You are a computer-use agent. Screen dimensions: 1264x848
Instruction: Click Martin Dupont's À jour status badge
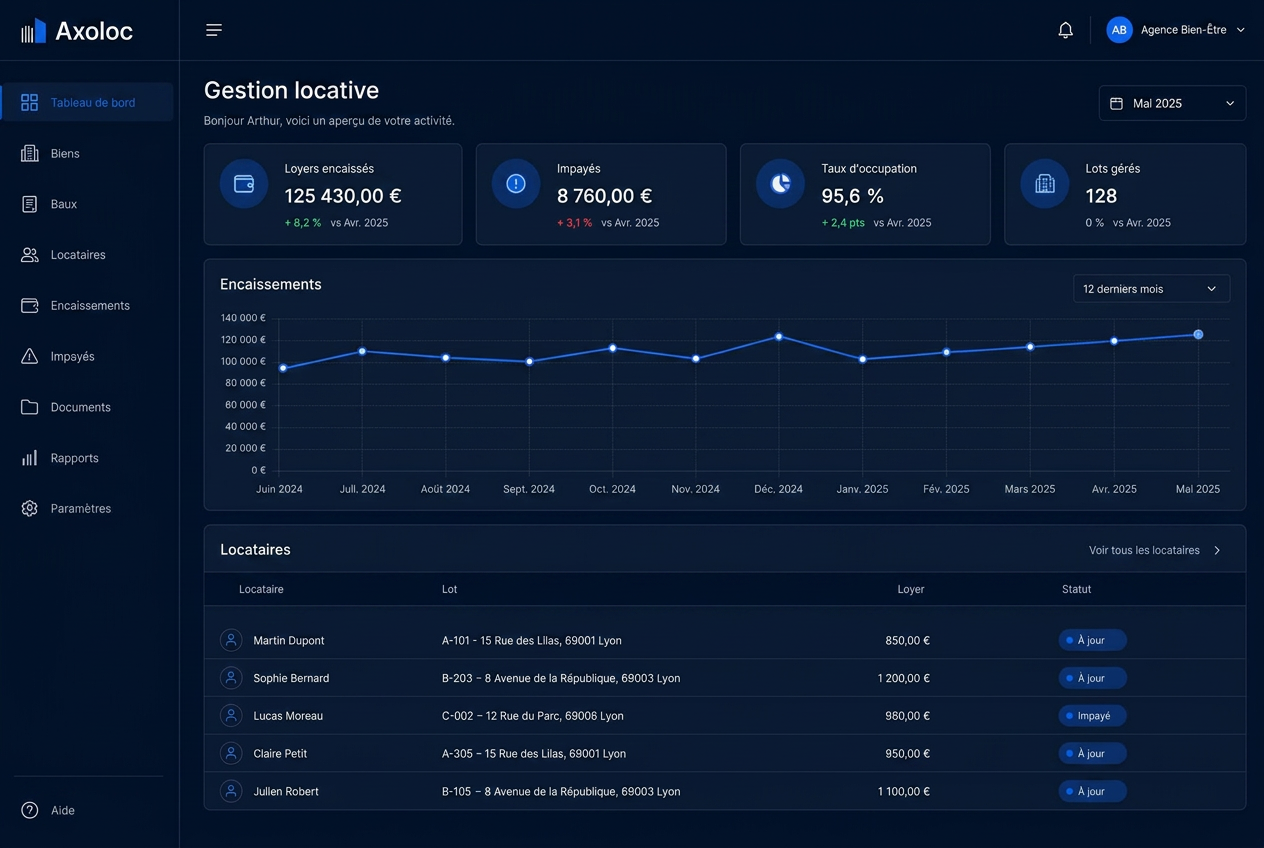1092,640
